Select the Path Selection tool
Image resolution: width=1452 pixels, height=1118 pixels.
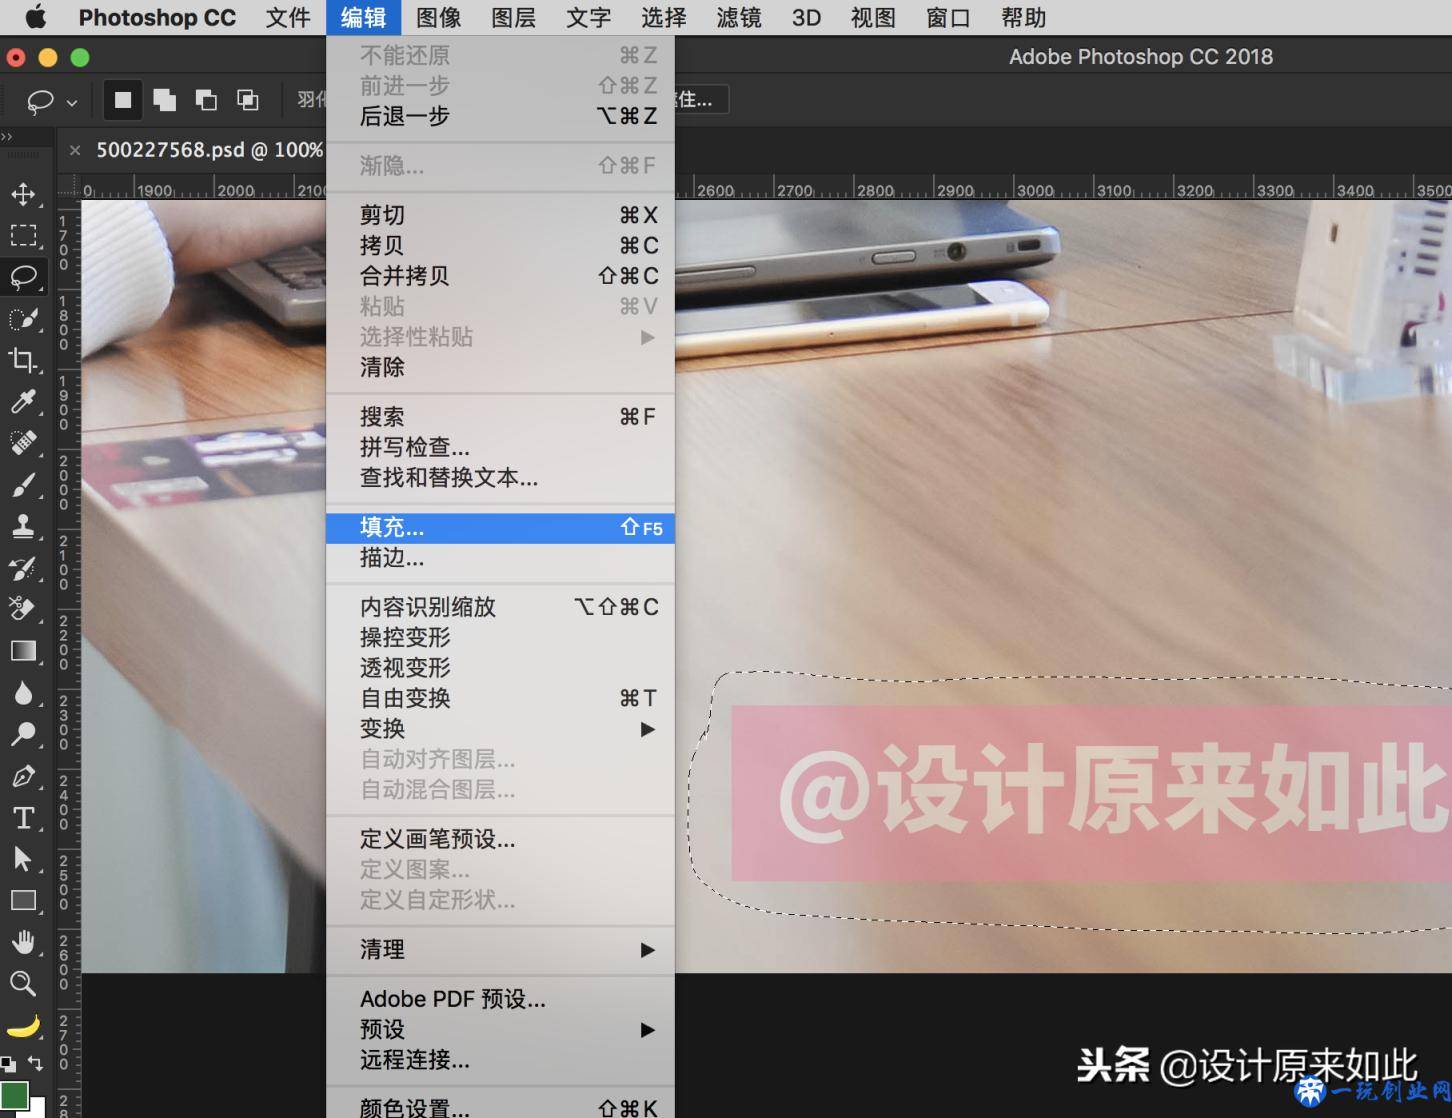(x=23, y=859)
